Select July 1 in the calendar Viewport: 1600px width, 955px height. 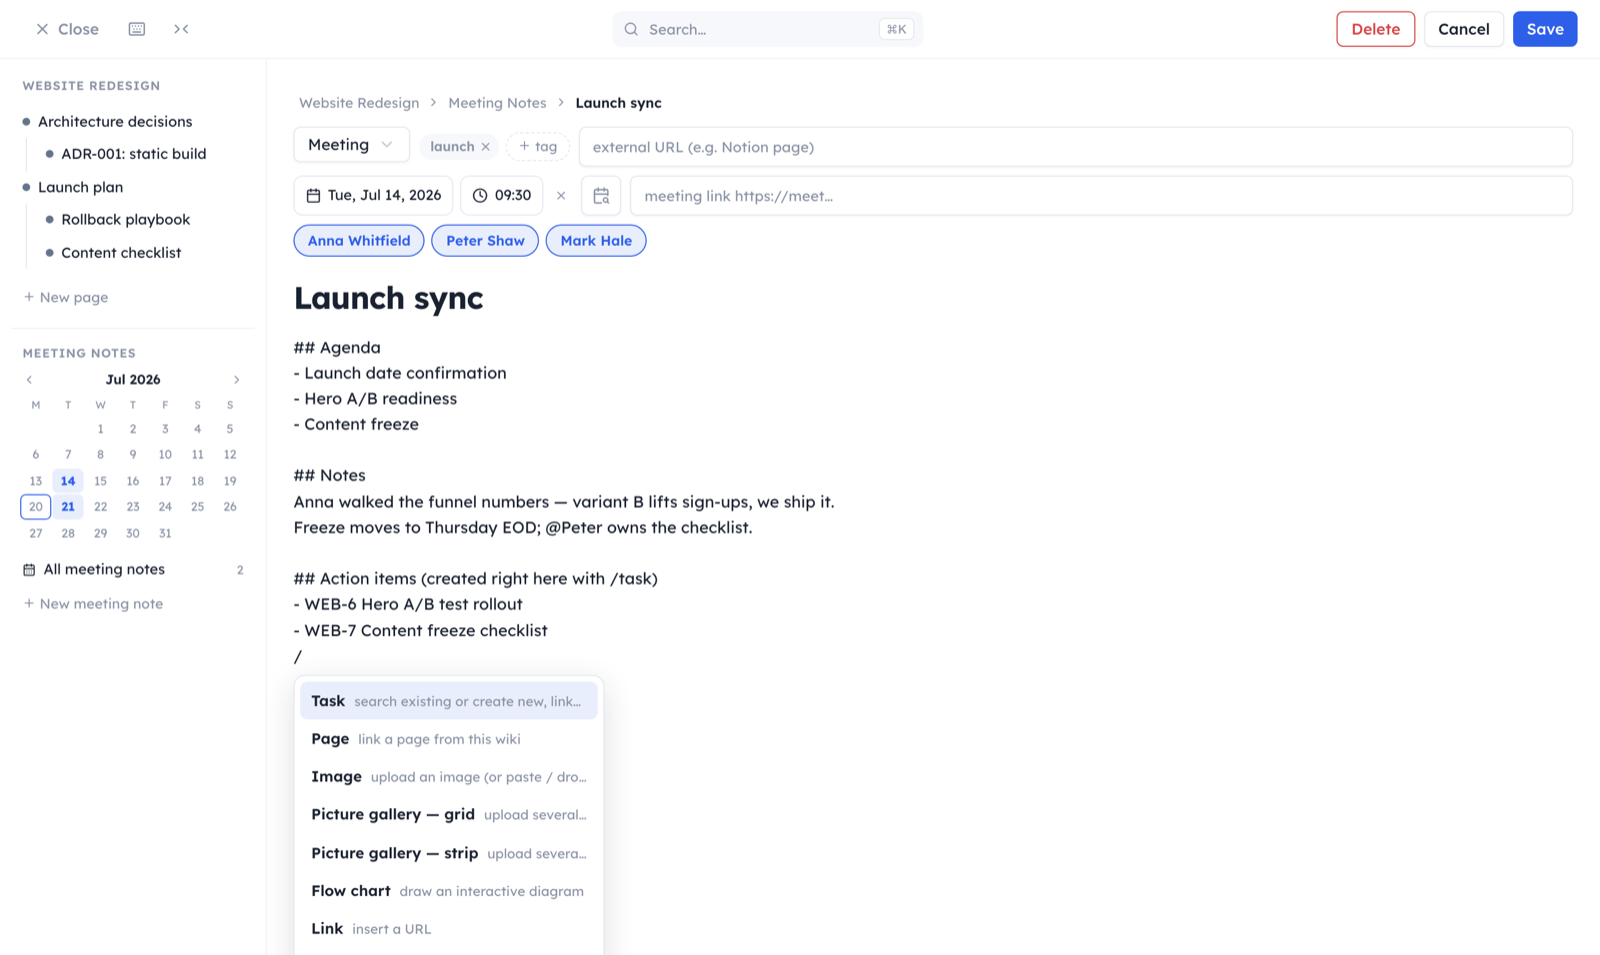click(100, 429)
